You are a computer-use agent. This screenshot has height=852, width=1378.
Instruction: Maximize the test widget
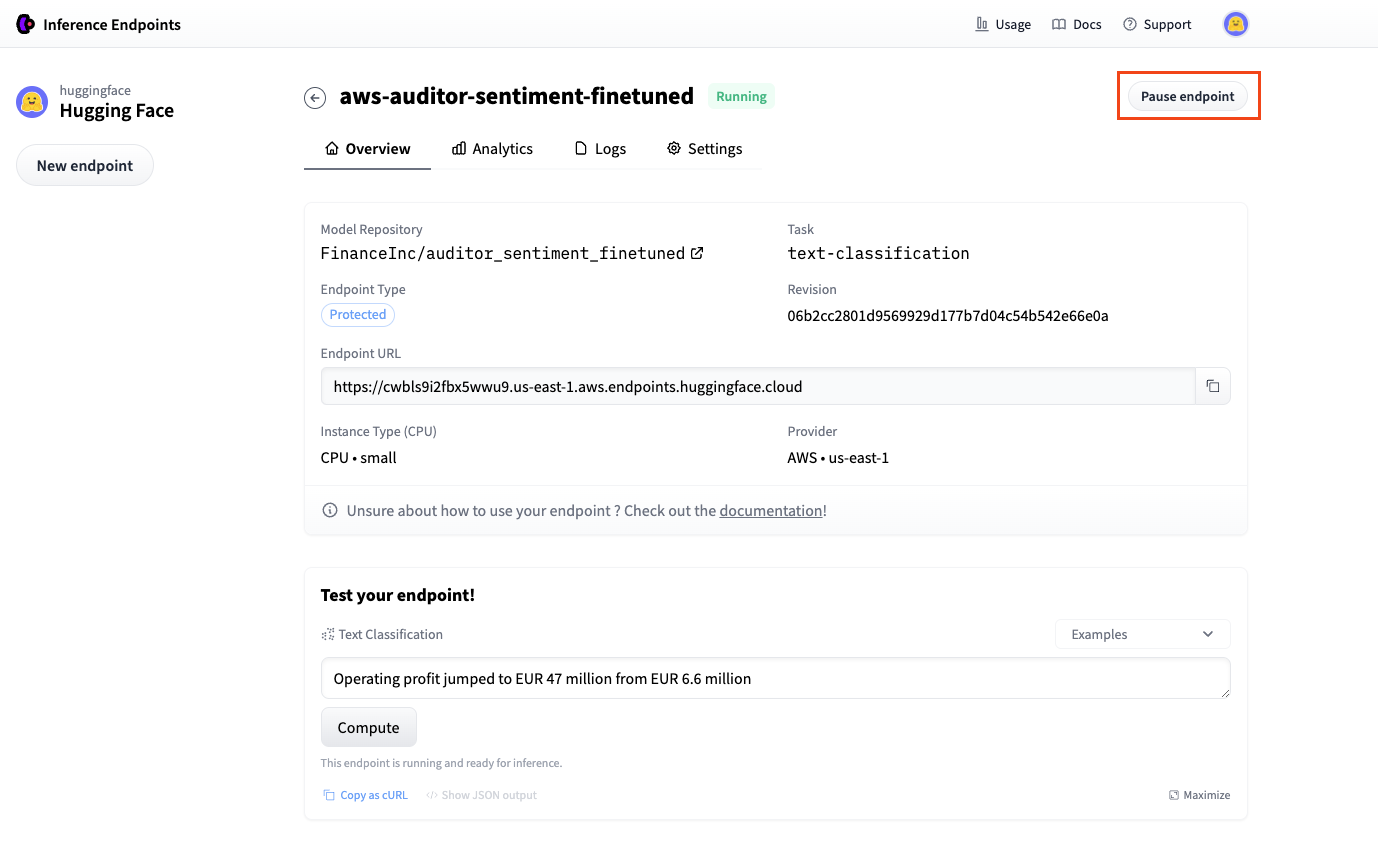tap(1199, 796)
